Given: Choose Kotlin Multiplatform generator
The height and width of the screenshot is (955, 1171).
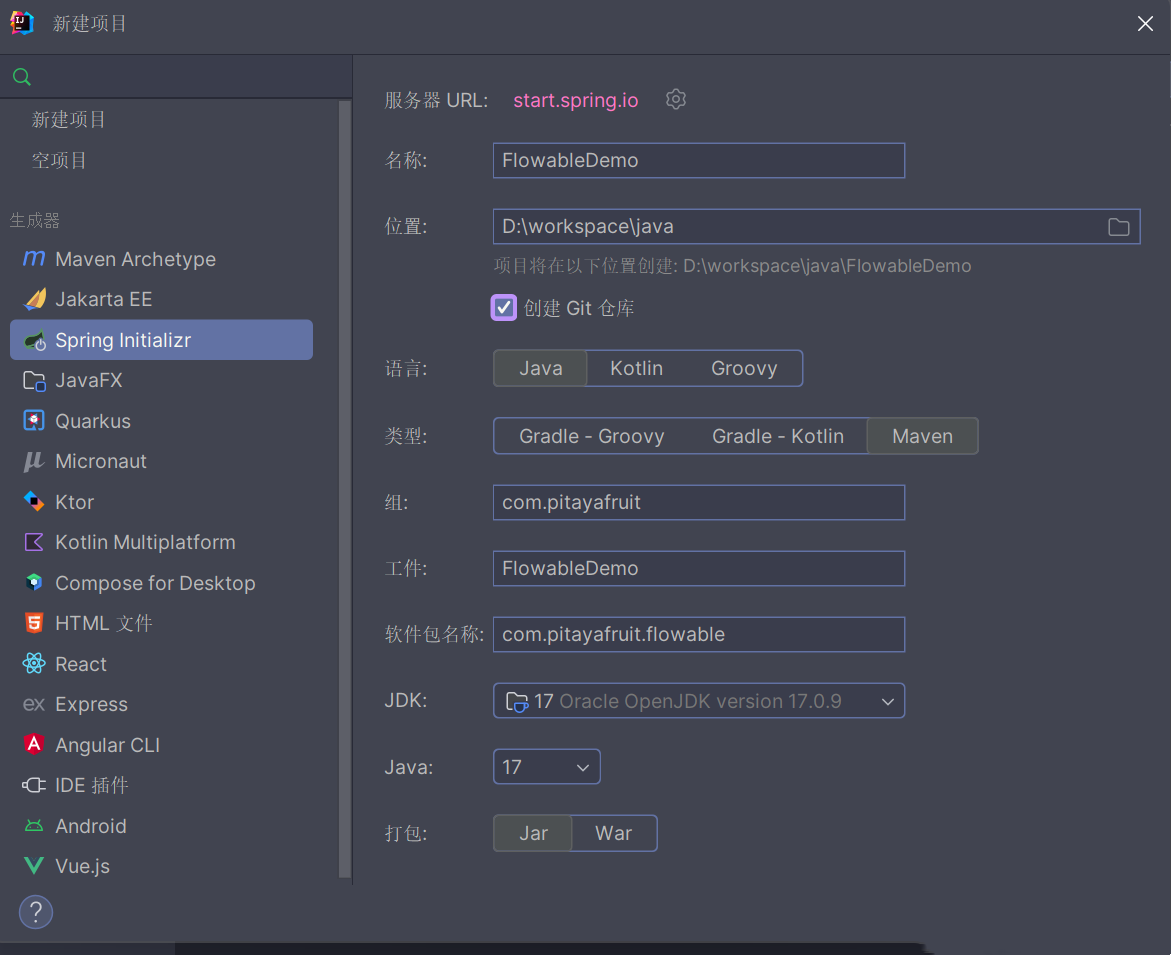Looking at the screenshot, I should 145,542.
